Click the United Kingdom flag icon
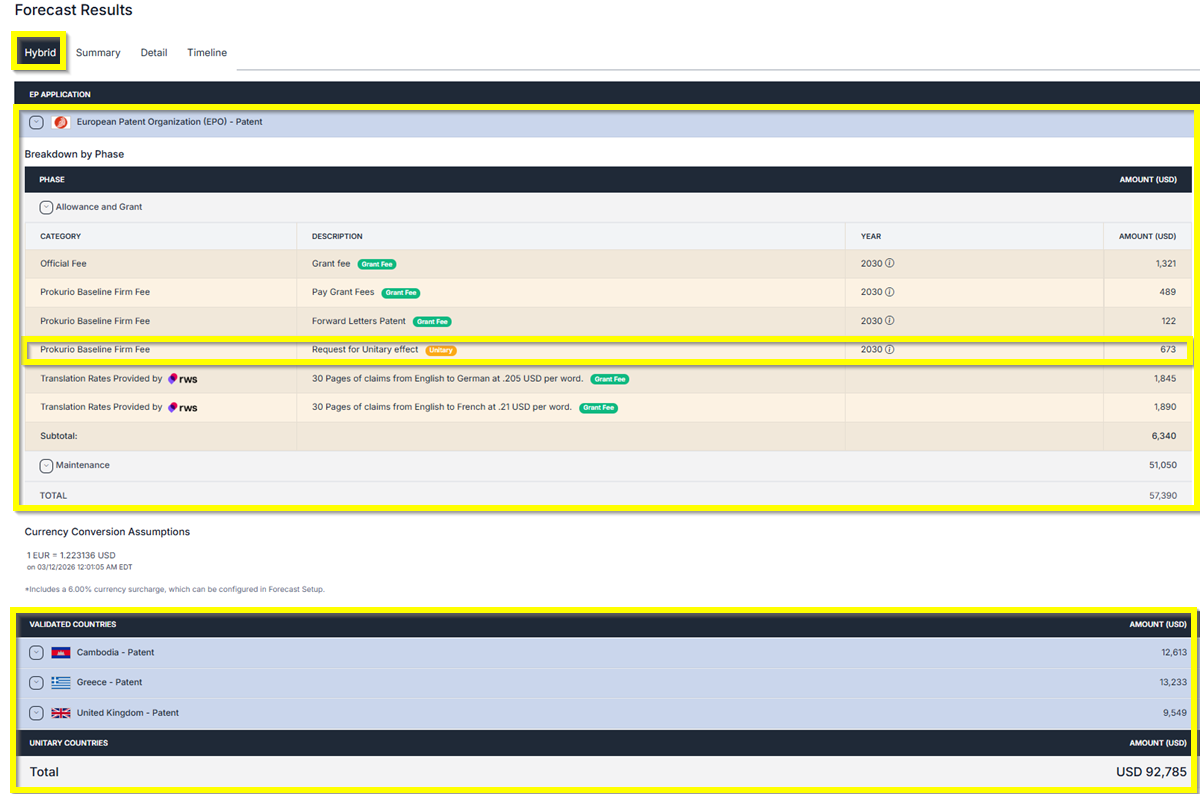The width and height of the screenshot is (1200, 794). pyautogui.click(x=61, y=713)
